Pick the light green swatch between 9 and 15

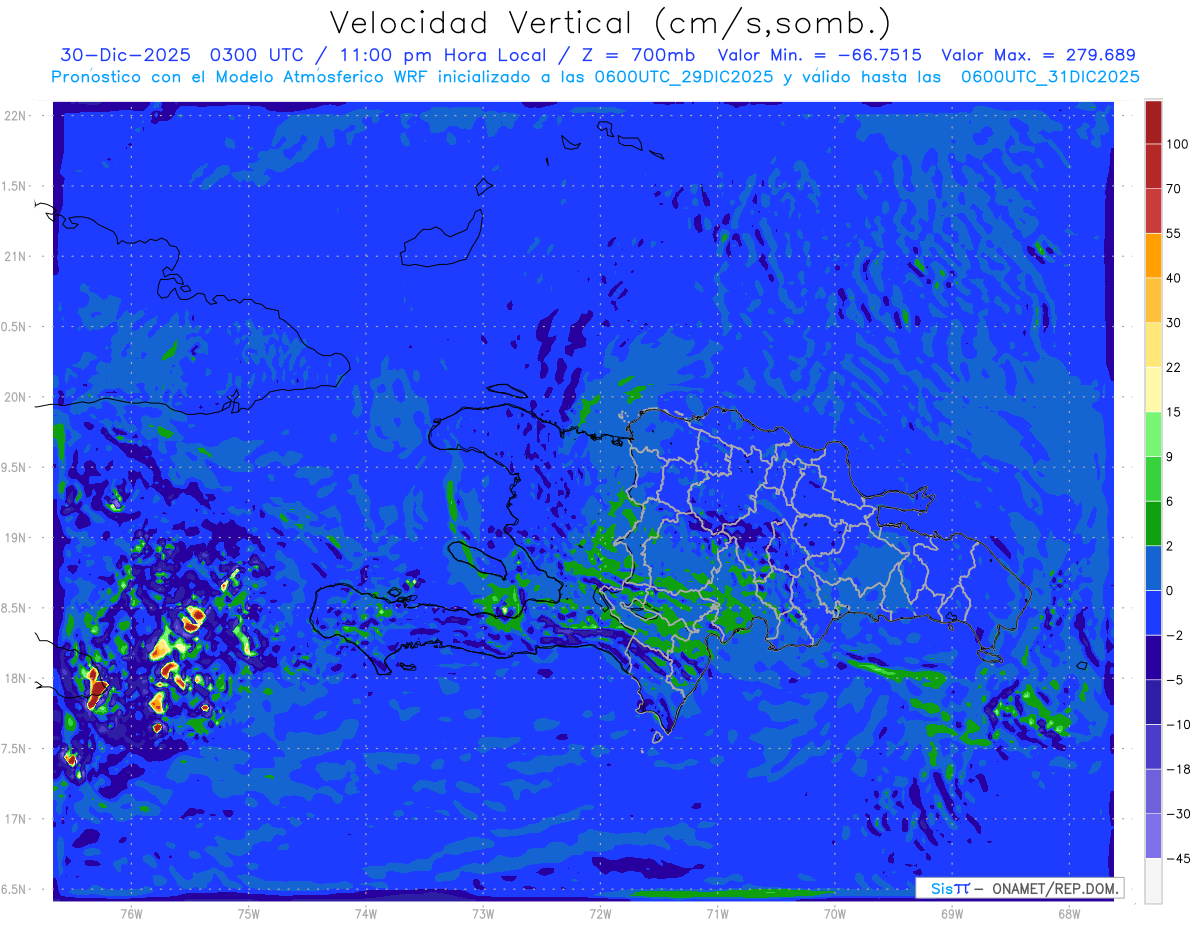point(1153,434)
